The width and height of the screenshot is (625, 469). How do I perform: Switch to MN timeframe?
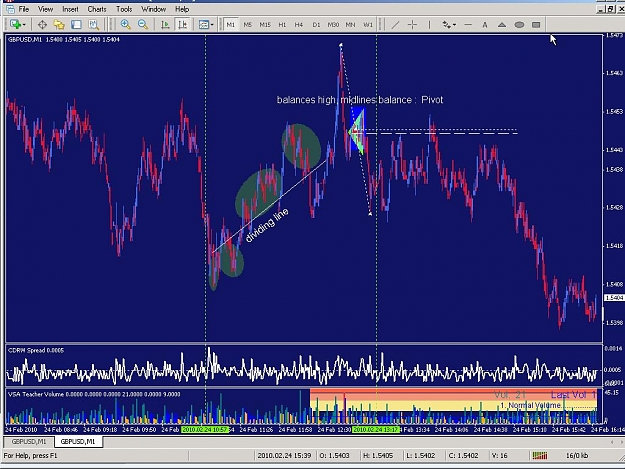pyautogui.click(x=350, y=25)
